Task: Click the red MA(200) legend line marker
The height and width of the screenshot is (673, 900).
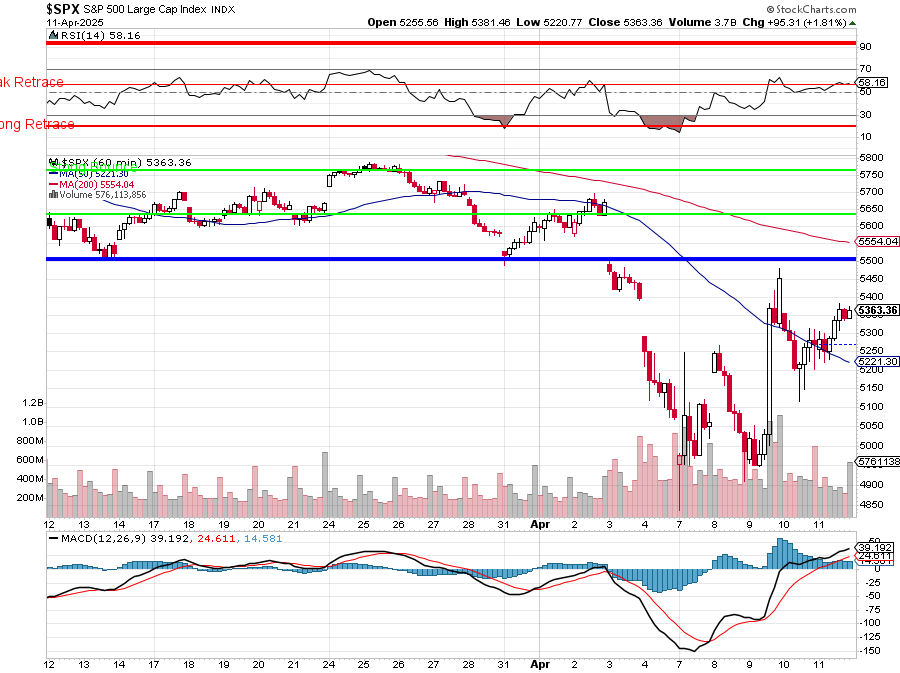Action: 50,184
